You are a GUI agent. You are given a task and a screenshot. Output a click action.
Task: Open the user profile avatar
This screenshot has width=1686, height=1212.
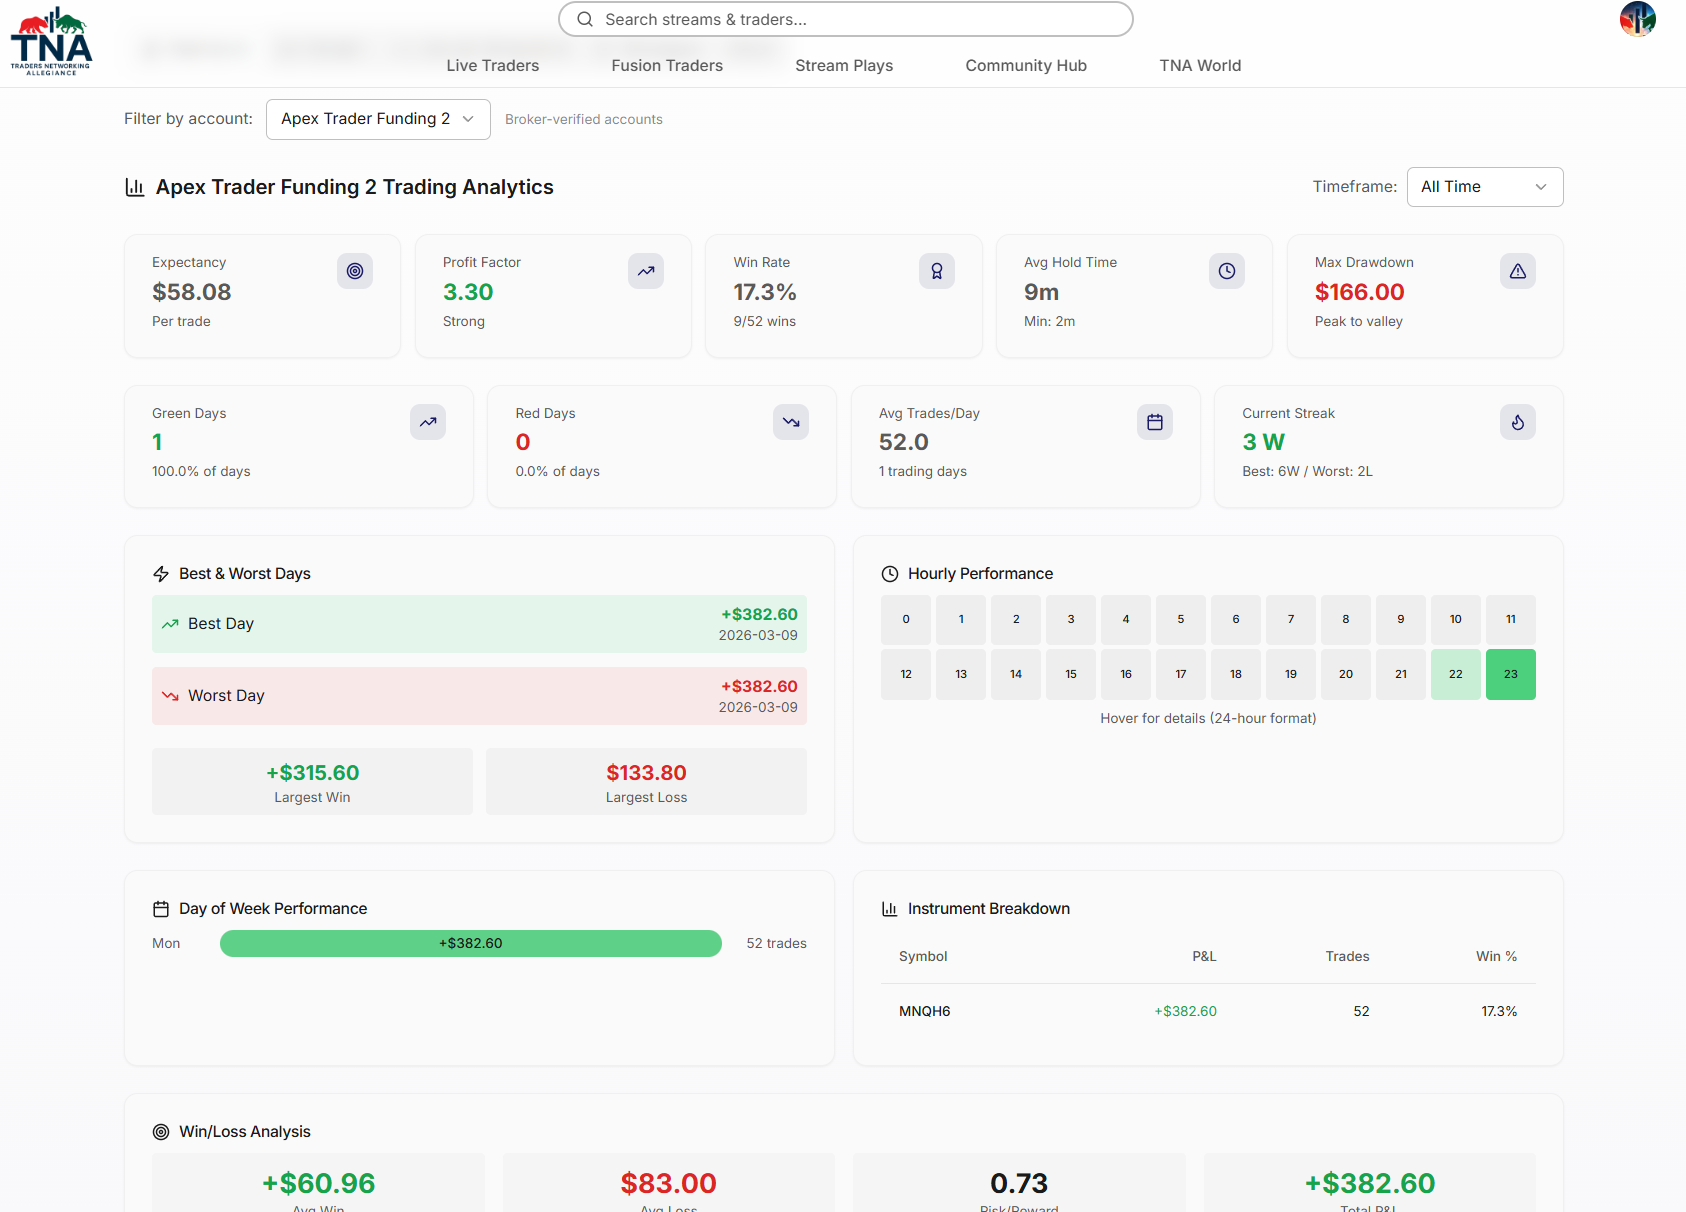1638,19
